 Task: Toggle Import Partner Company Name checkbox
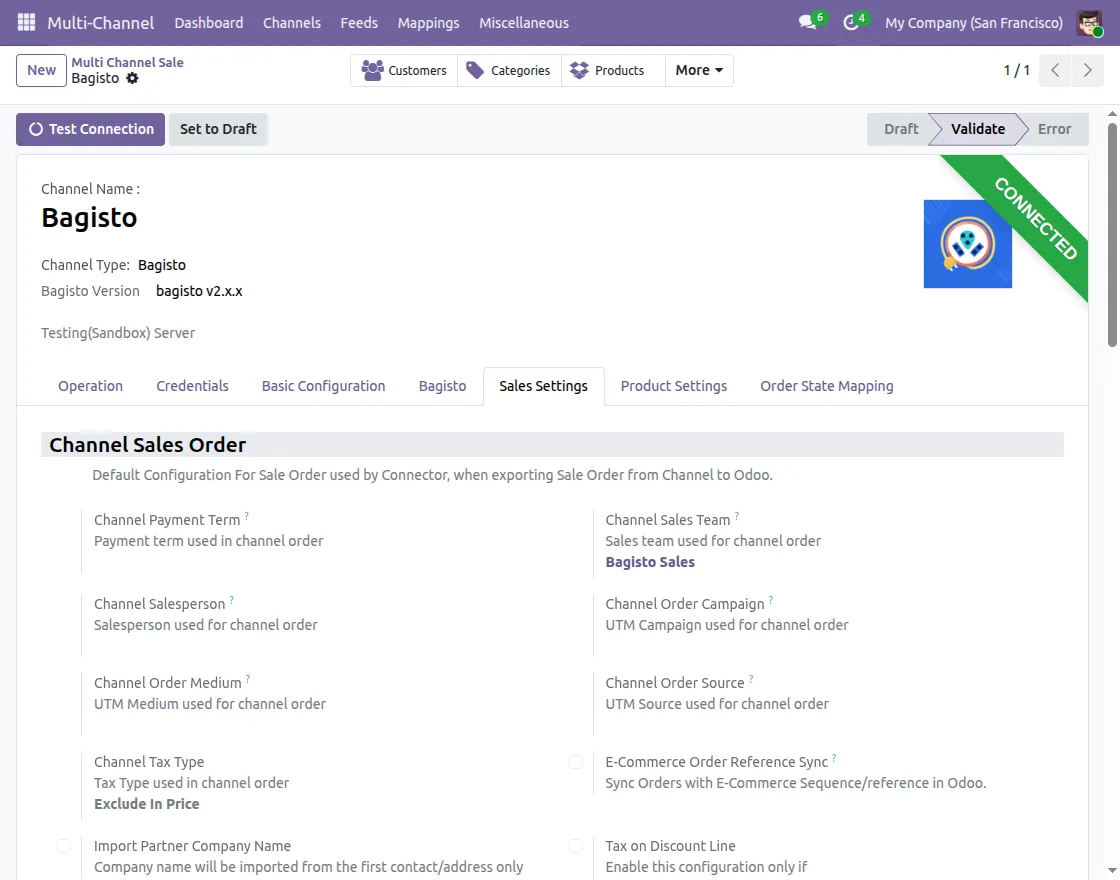click(64, 846)
